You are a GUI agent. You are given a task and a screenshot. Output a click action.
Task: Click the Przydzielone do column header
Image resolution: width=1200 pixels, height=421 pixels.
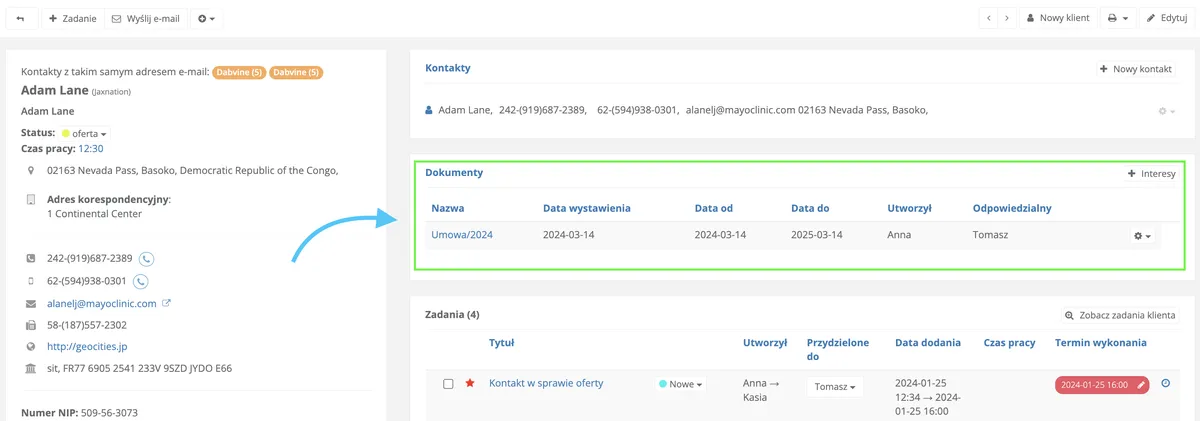838,349
